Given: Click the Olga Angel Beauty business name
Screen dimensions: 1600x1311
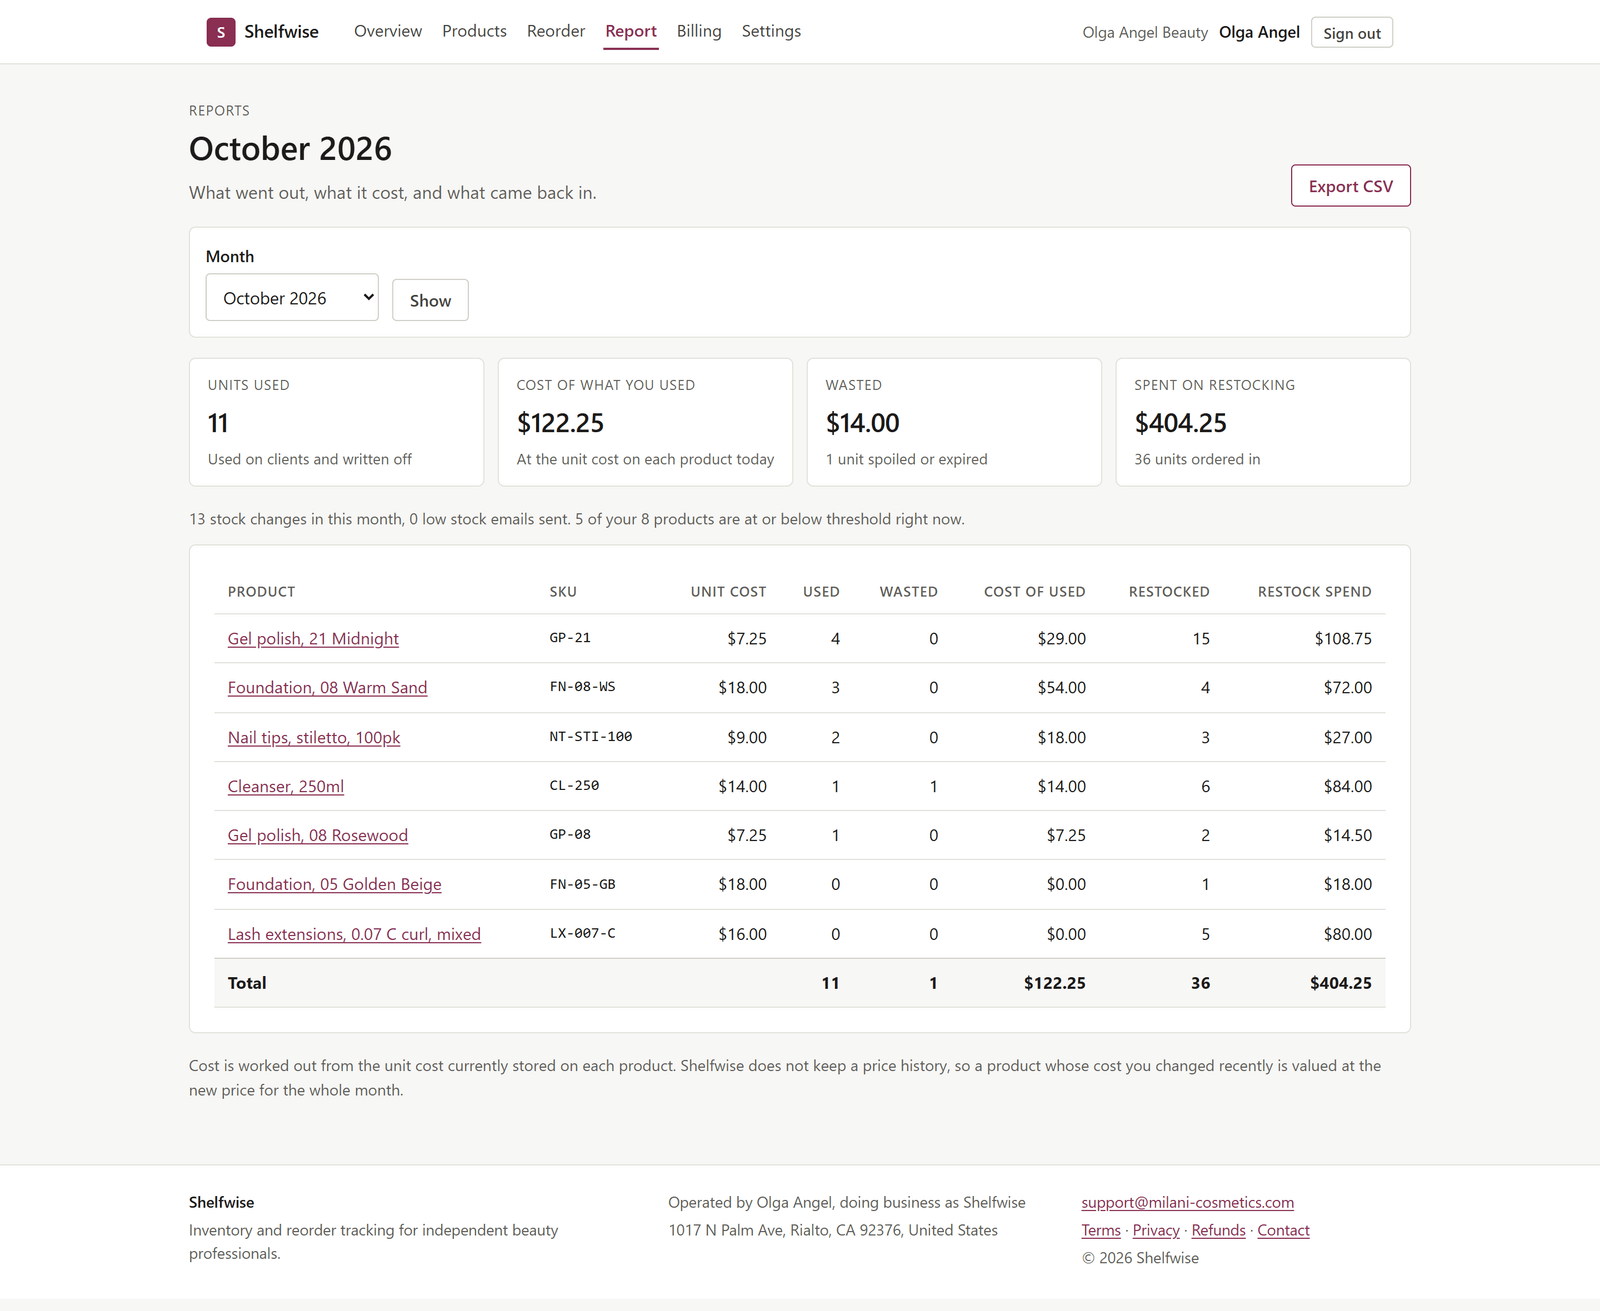Looking at the screenshot, I should (1145, 32).
